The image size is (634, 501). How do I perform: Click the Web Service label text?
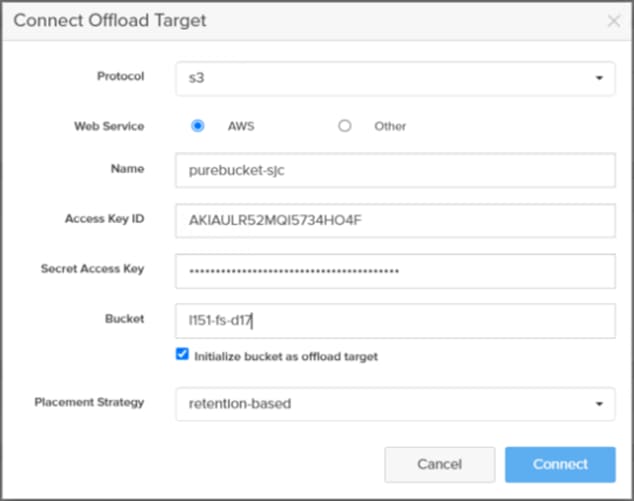pos(109,126)
